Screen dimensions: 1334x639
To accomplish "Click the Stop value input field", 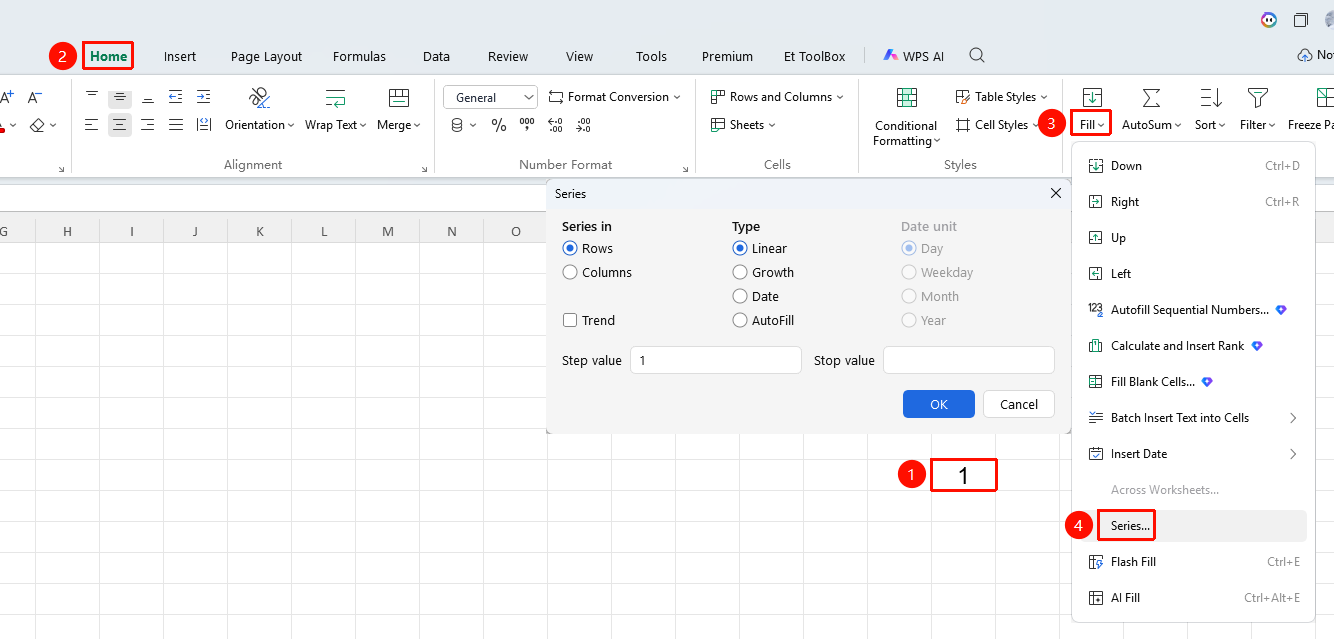I will coord(969,360).
